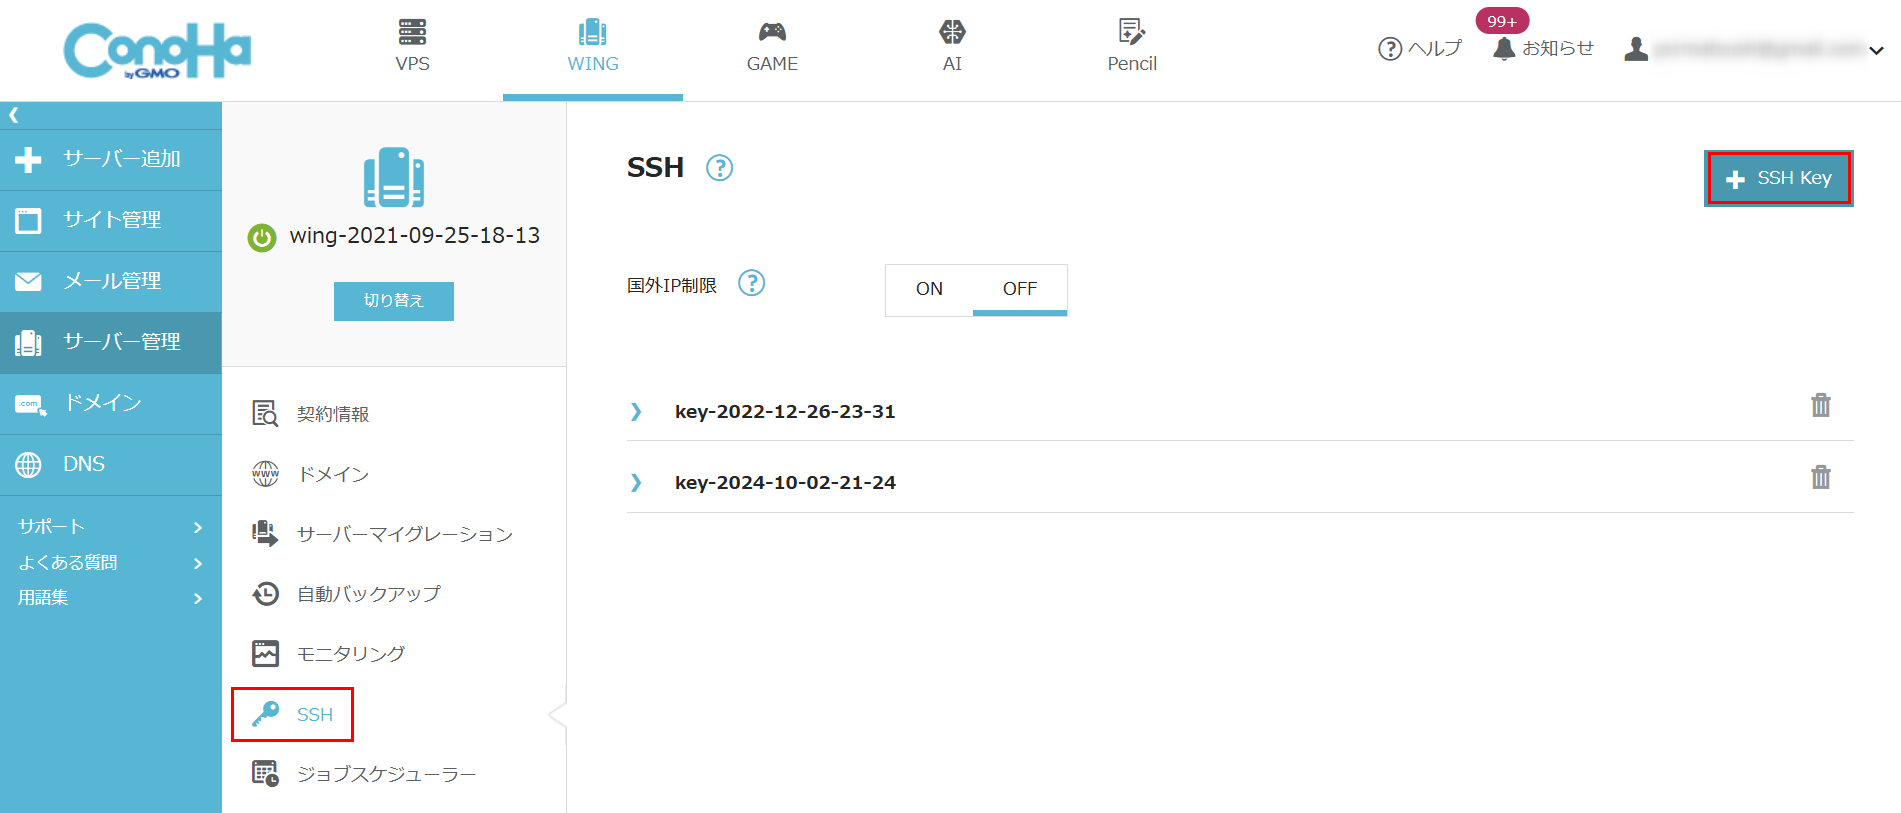This screenshot has height=813, width=1901.
Task: Open 自動バックアップ in server menu
Action: [x=368, y=594]
